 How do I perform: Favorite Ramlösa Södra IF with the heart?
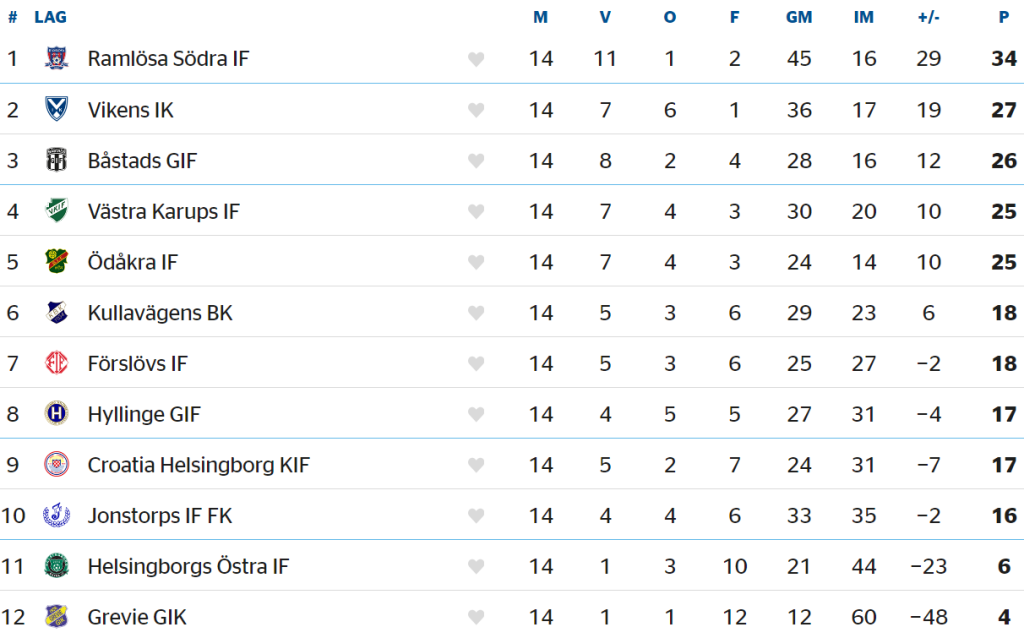476,59
